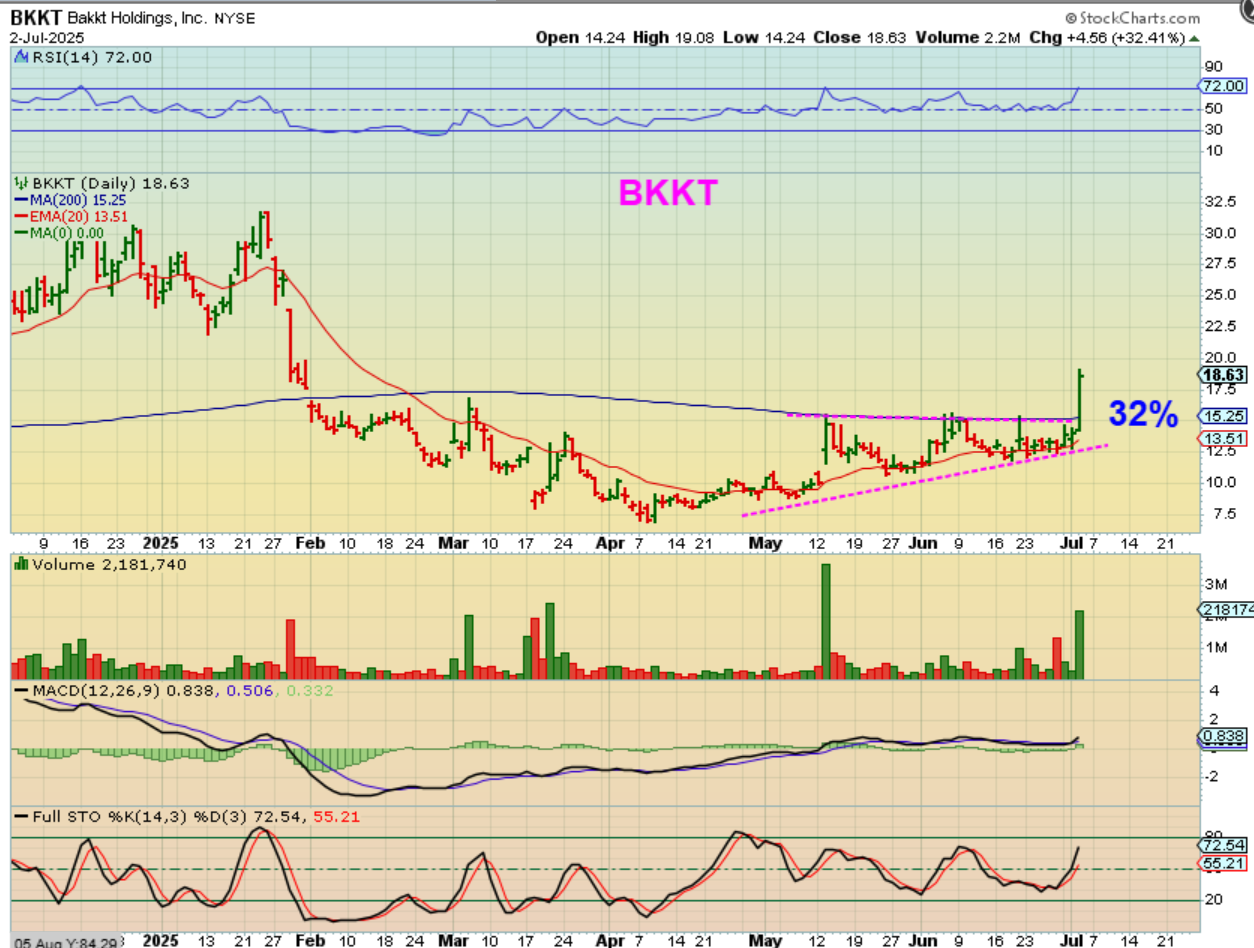This screenshot has width=1254, height=948.
Task: Click the magenta BKKT chart title
Action: (x=668, y=193)
